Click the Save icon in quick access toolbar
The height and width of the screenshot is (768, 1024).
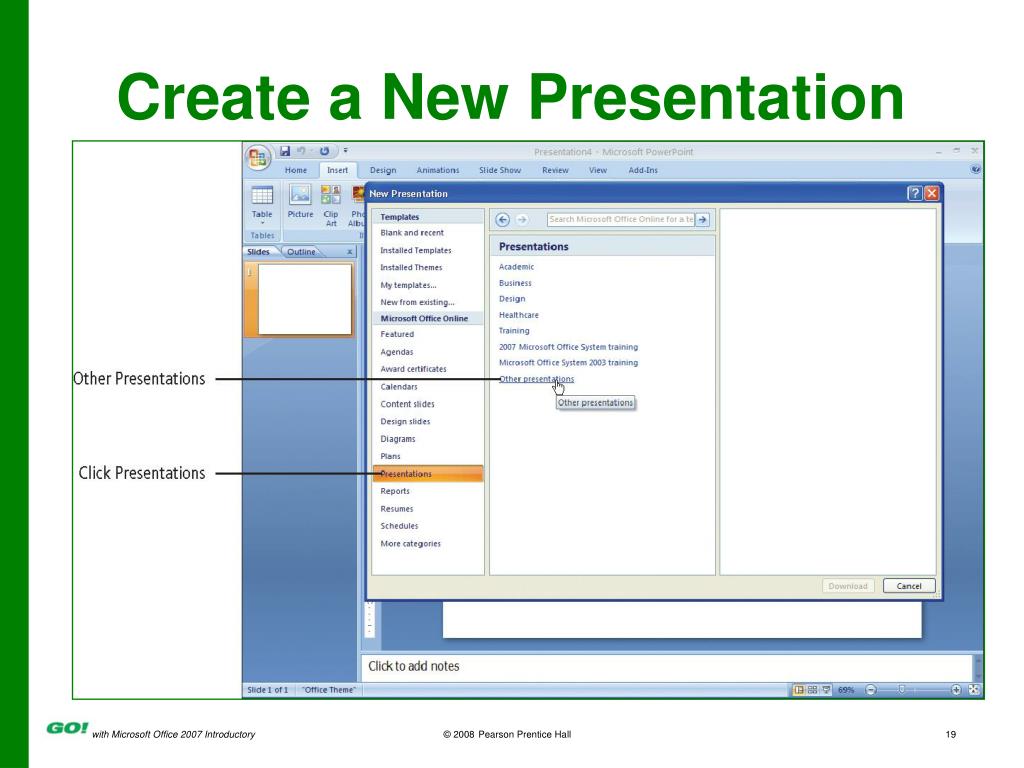285,151
